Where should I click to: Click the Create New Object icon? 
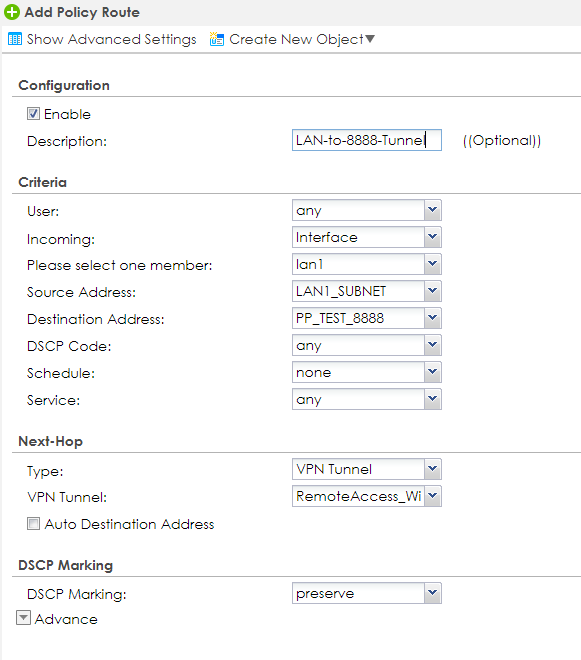(217, 39)
